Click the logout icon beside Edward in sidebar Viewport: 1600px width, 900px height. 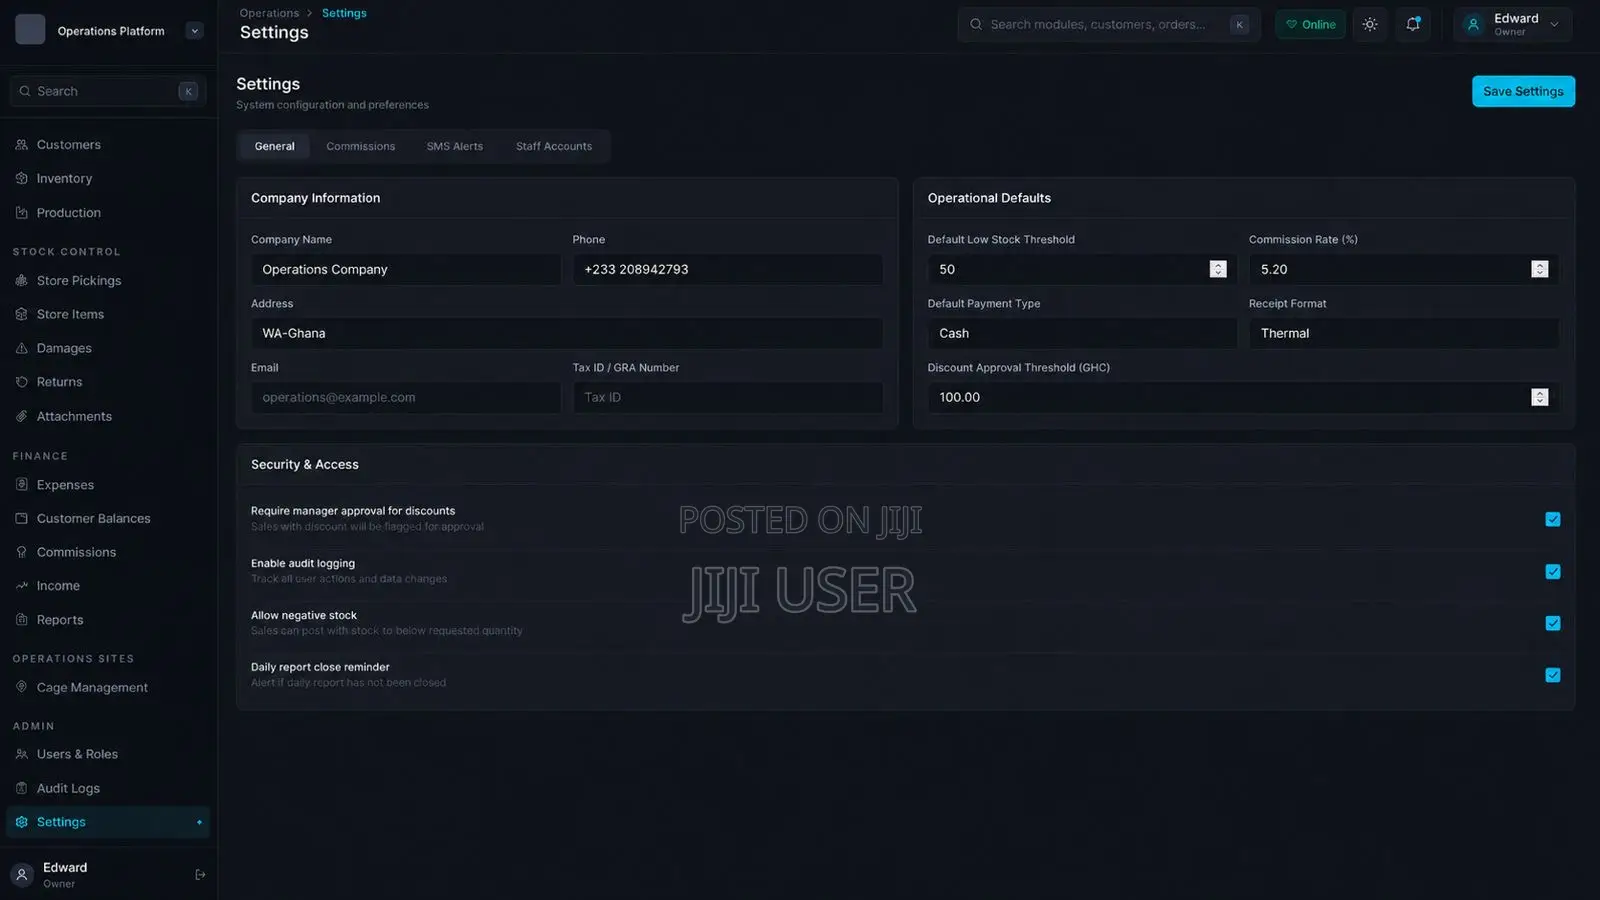click(200, 875)
